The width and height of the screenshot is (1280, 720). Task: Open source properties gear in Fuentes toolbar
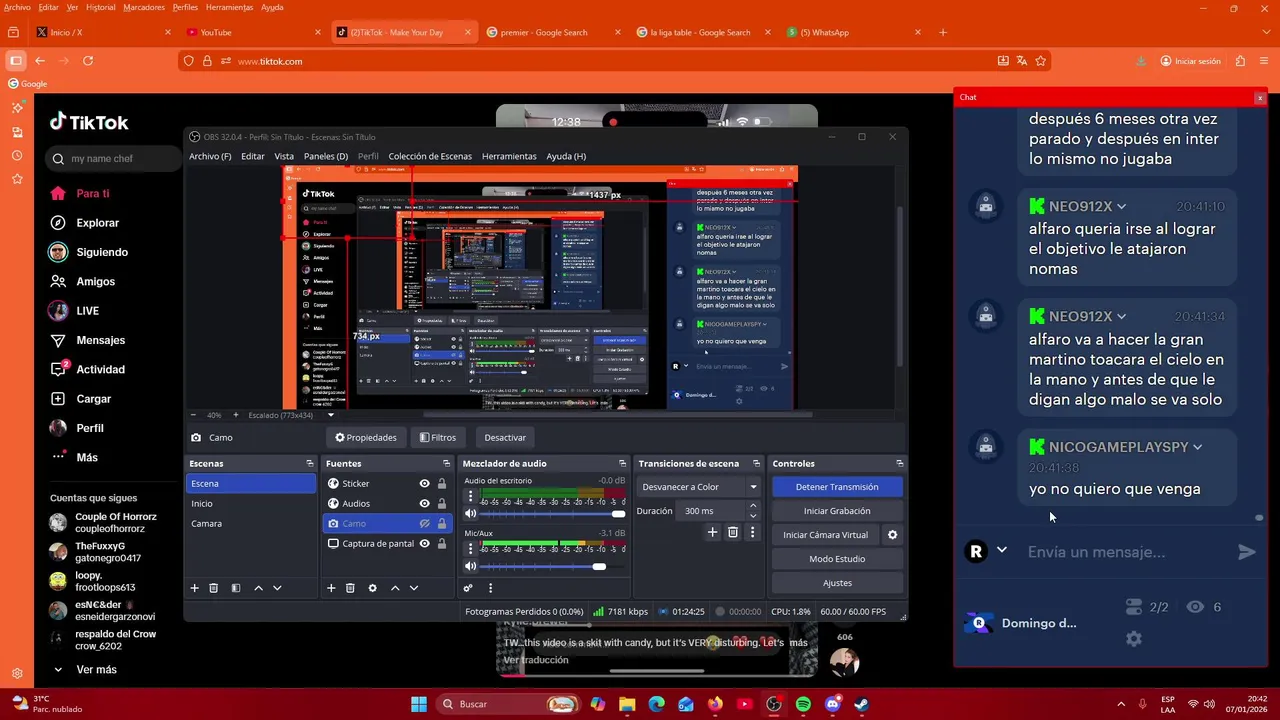[x=372, y=588]
